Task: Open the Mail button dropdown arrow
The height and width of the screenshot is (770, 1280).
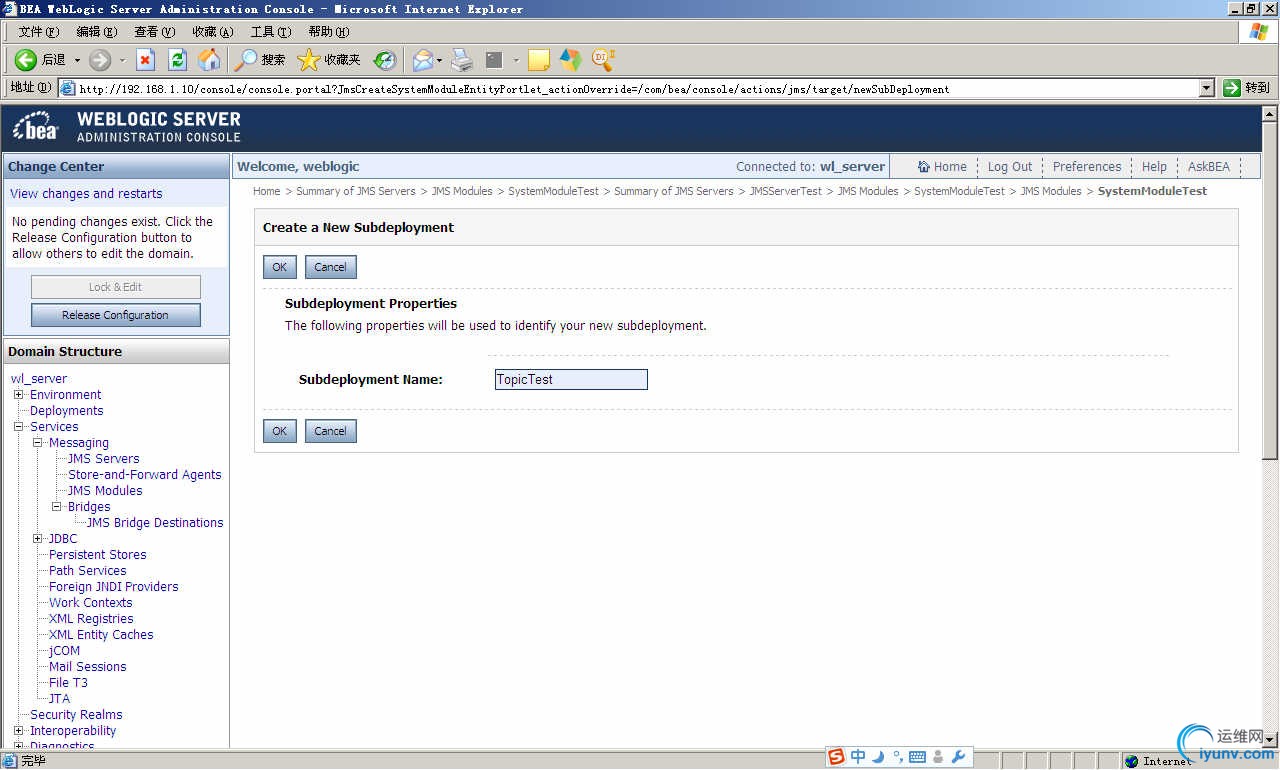Action: (x=439, y=60)
